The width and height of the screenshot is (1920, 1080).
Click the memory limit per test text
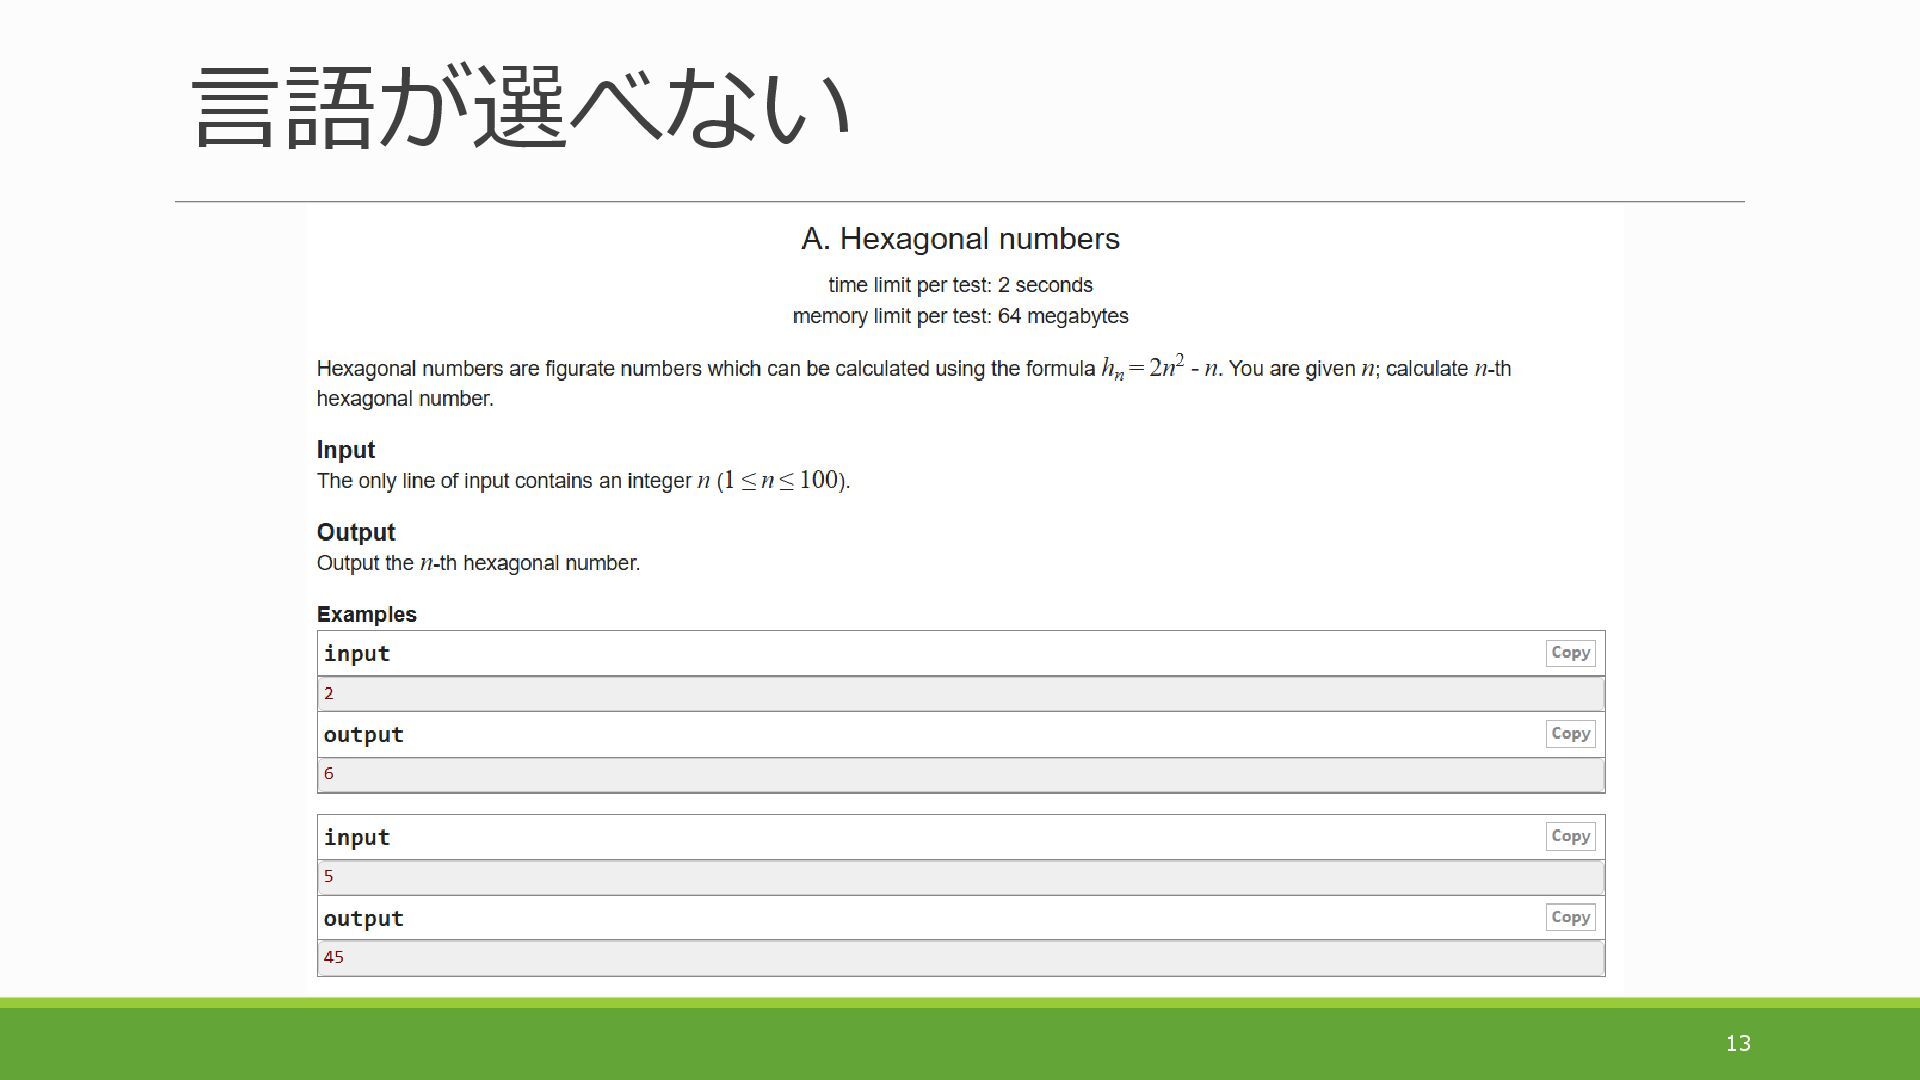pos(960,317)
